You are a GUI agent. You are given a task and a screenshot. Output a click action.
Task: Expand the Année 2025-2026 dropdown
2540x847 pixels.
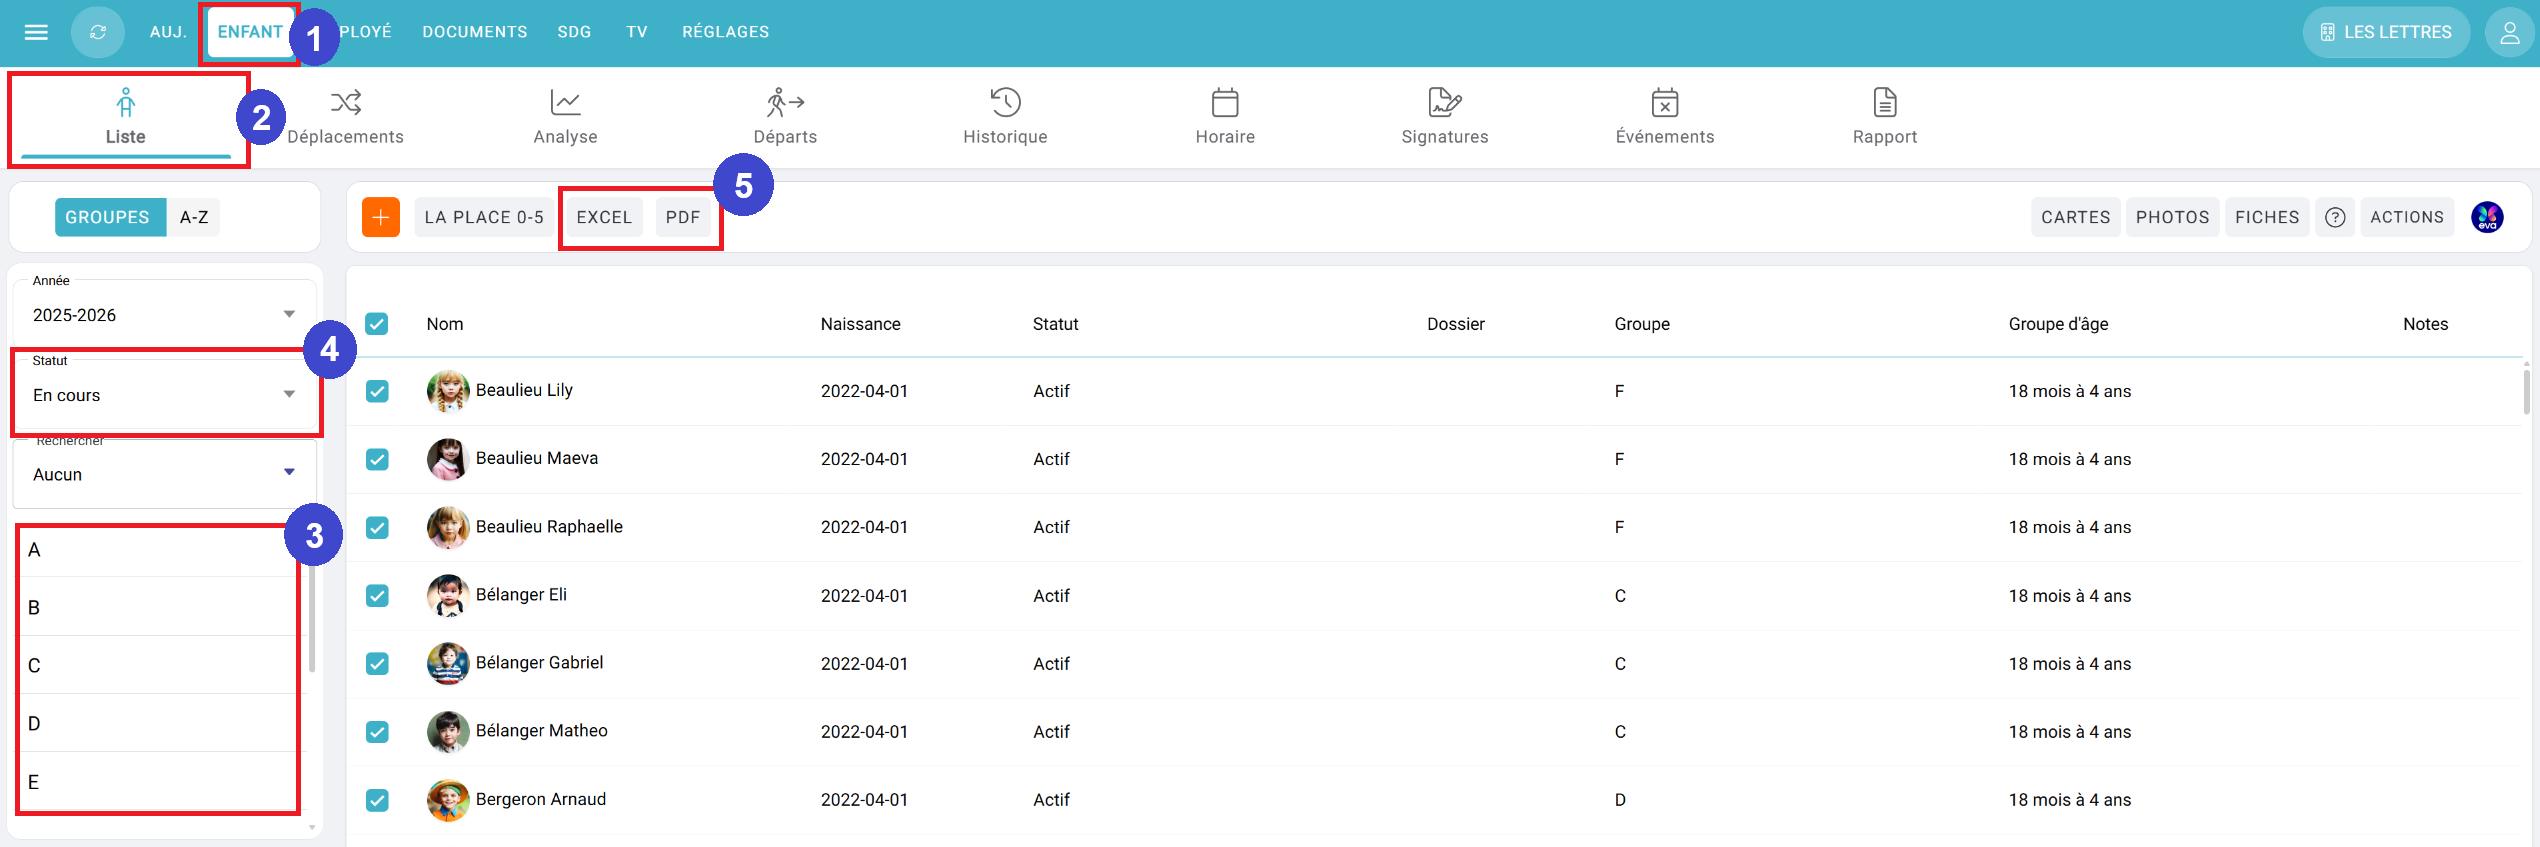pyautogui.click(x=289, y=315)
